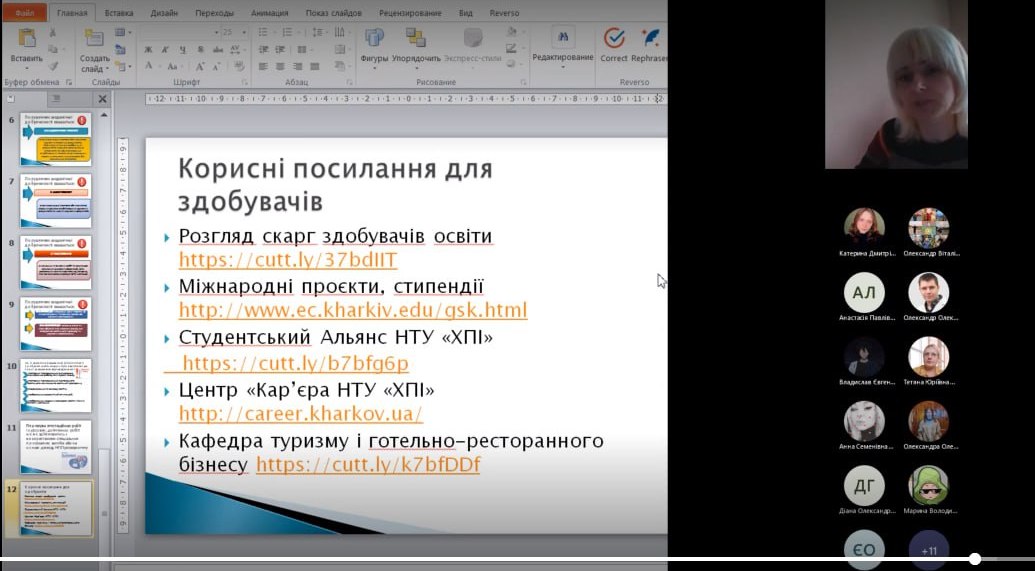Justify text in Абзац group
1035x571 pixels.
314,66
